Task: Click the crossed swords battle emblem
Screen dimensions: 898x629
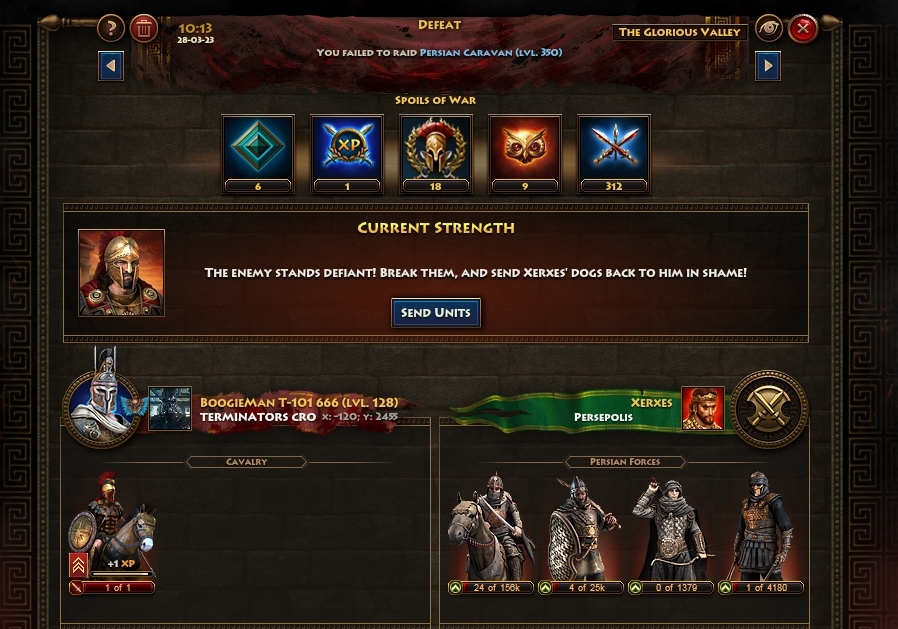Action: [x=769, y=408]
